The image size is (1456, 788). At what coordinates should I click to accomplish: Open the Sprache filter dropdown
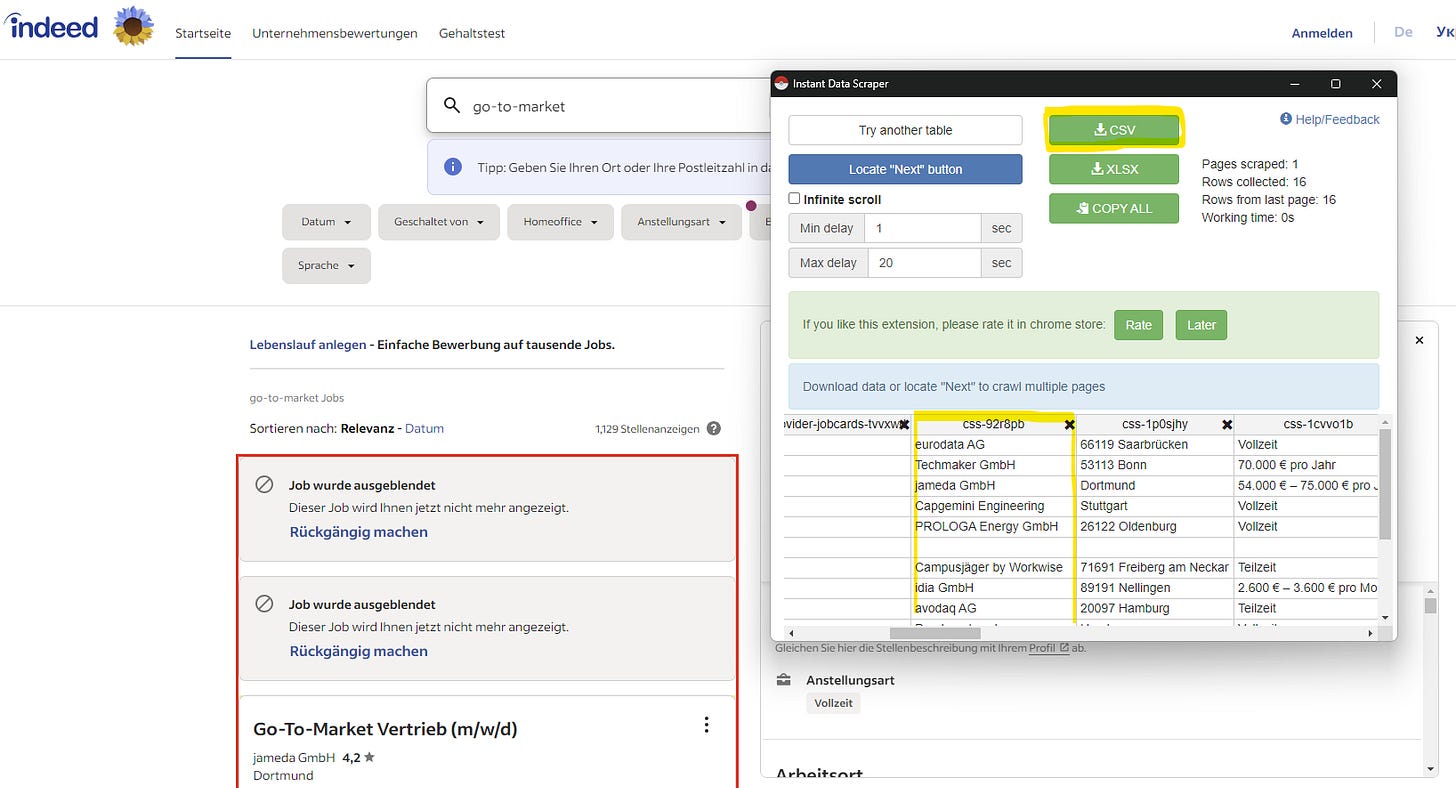pos(326,266)
